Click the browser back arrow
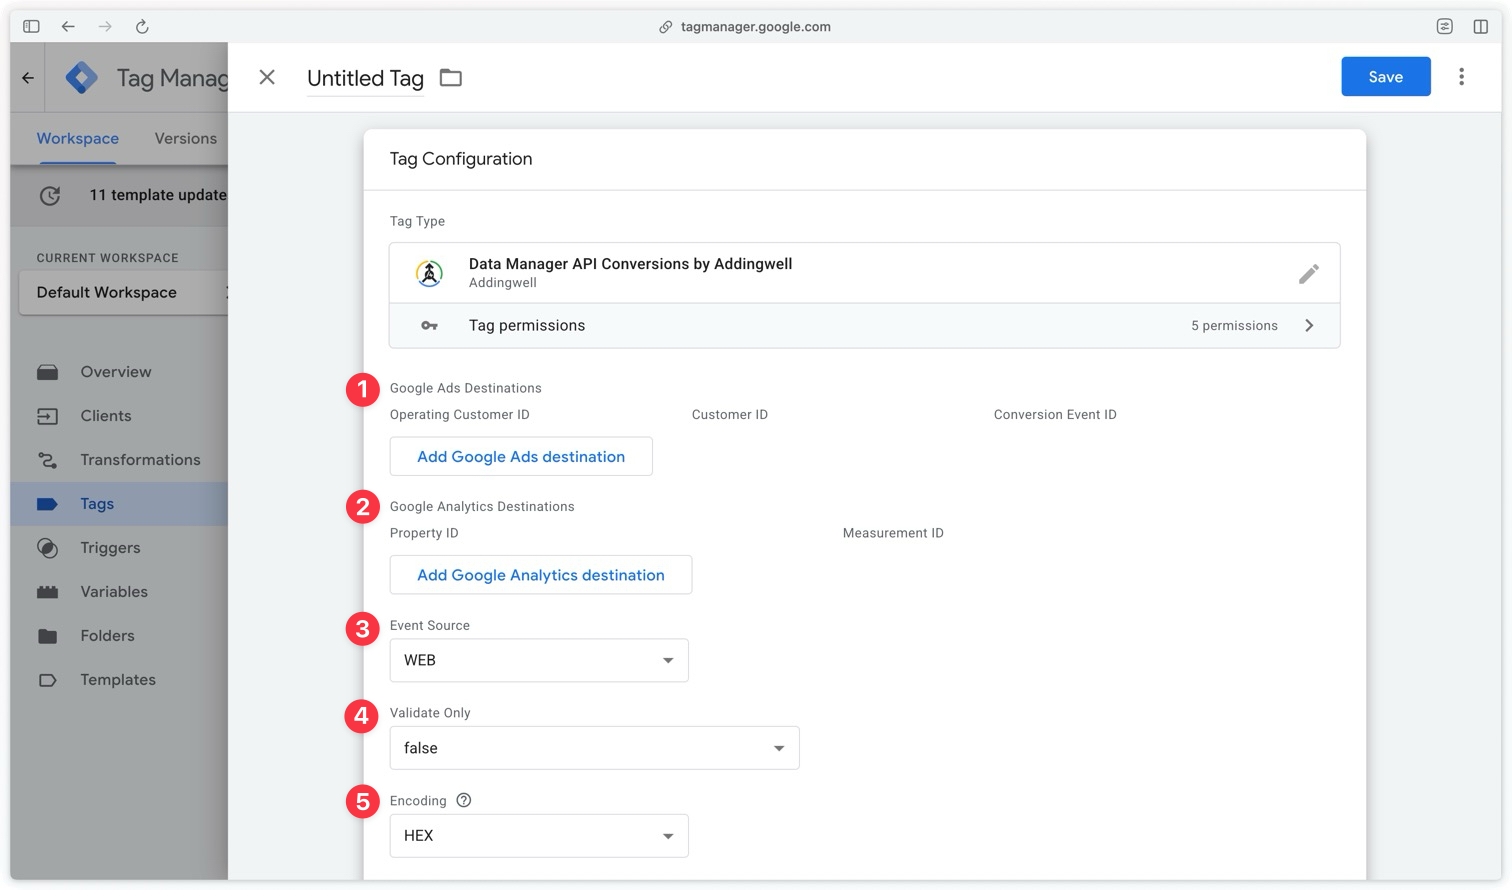The image size is (1512, 890). [x=68, y=27]
